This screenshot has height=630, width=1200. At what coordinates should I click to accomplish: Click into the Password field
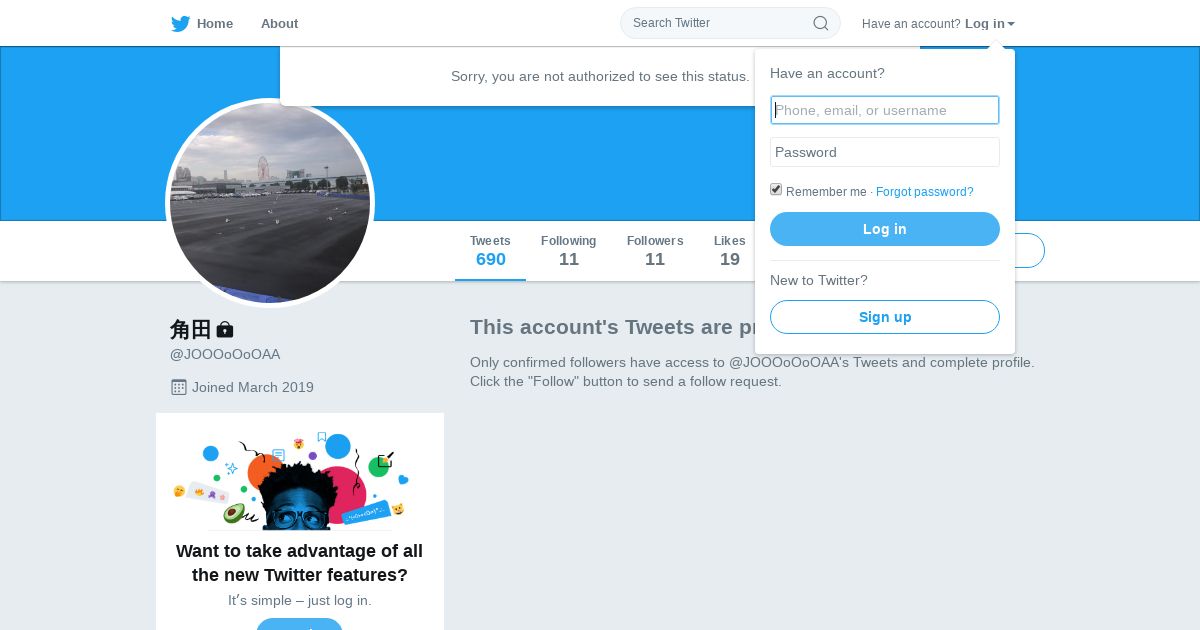pos(885,152)
